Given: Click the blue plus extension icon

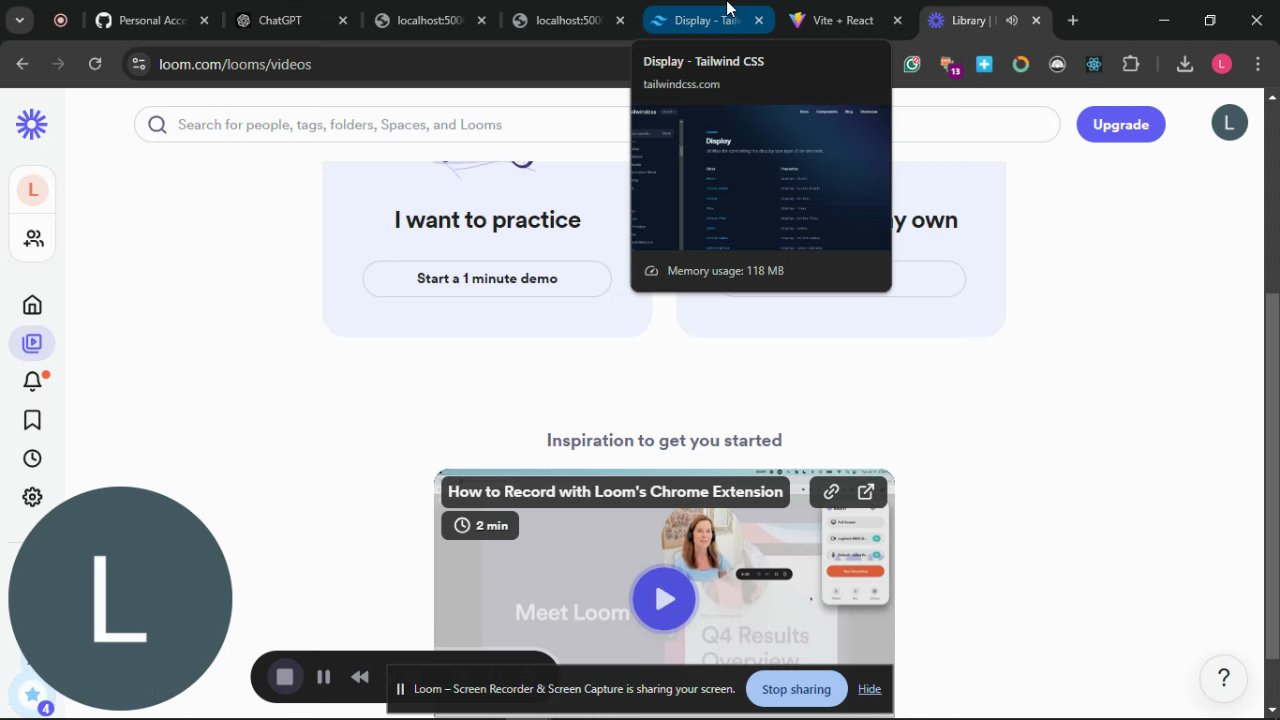Looking at the screenshot, I should point(984,64).
